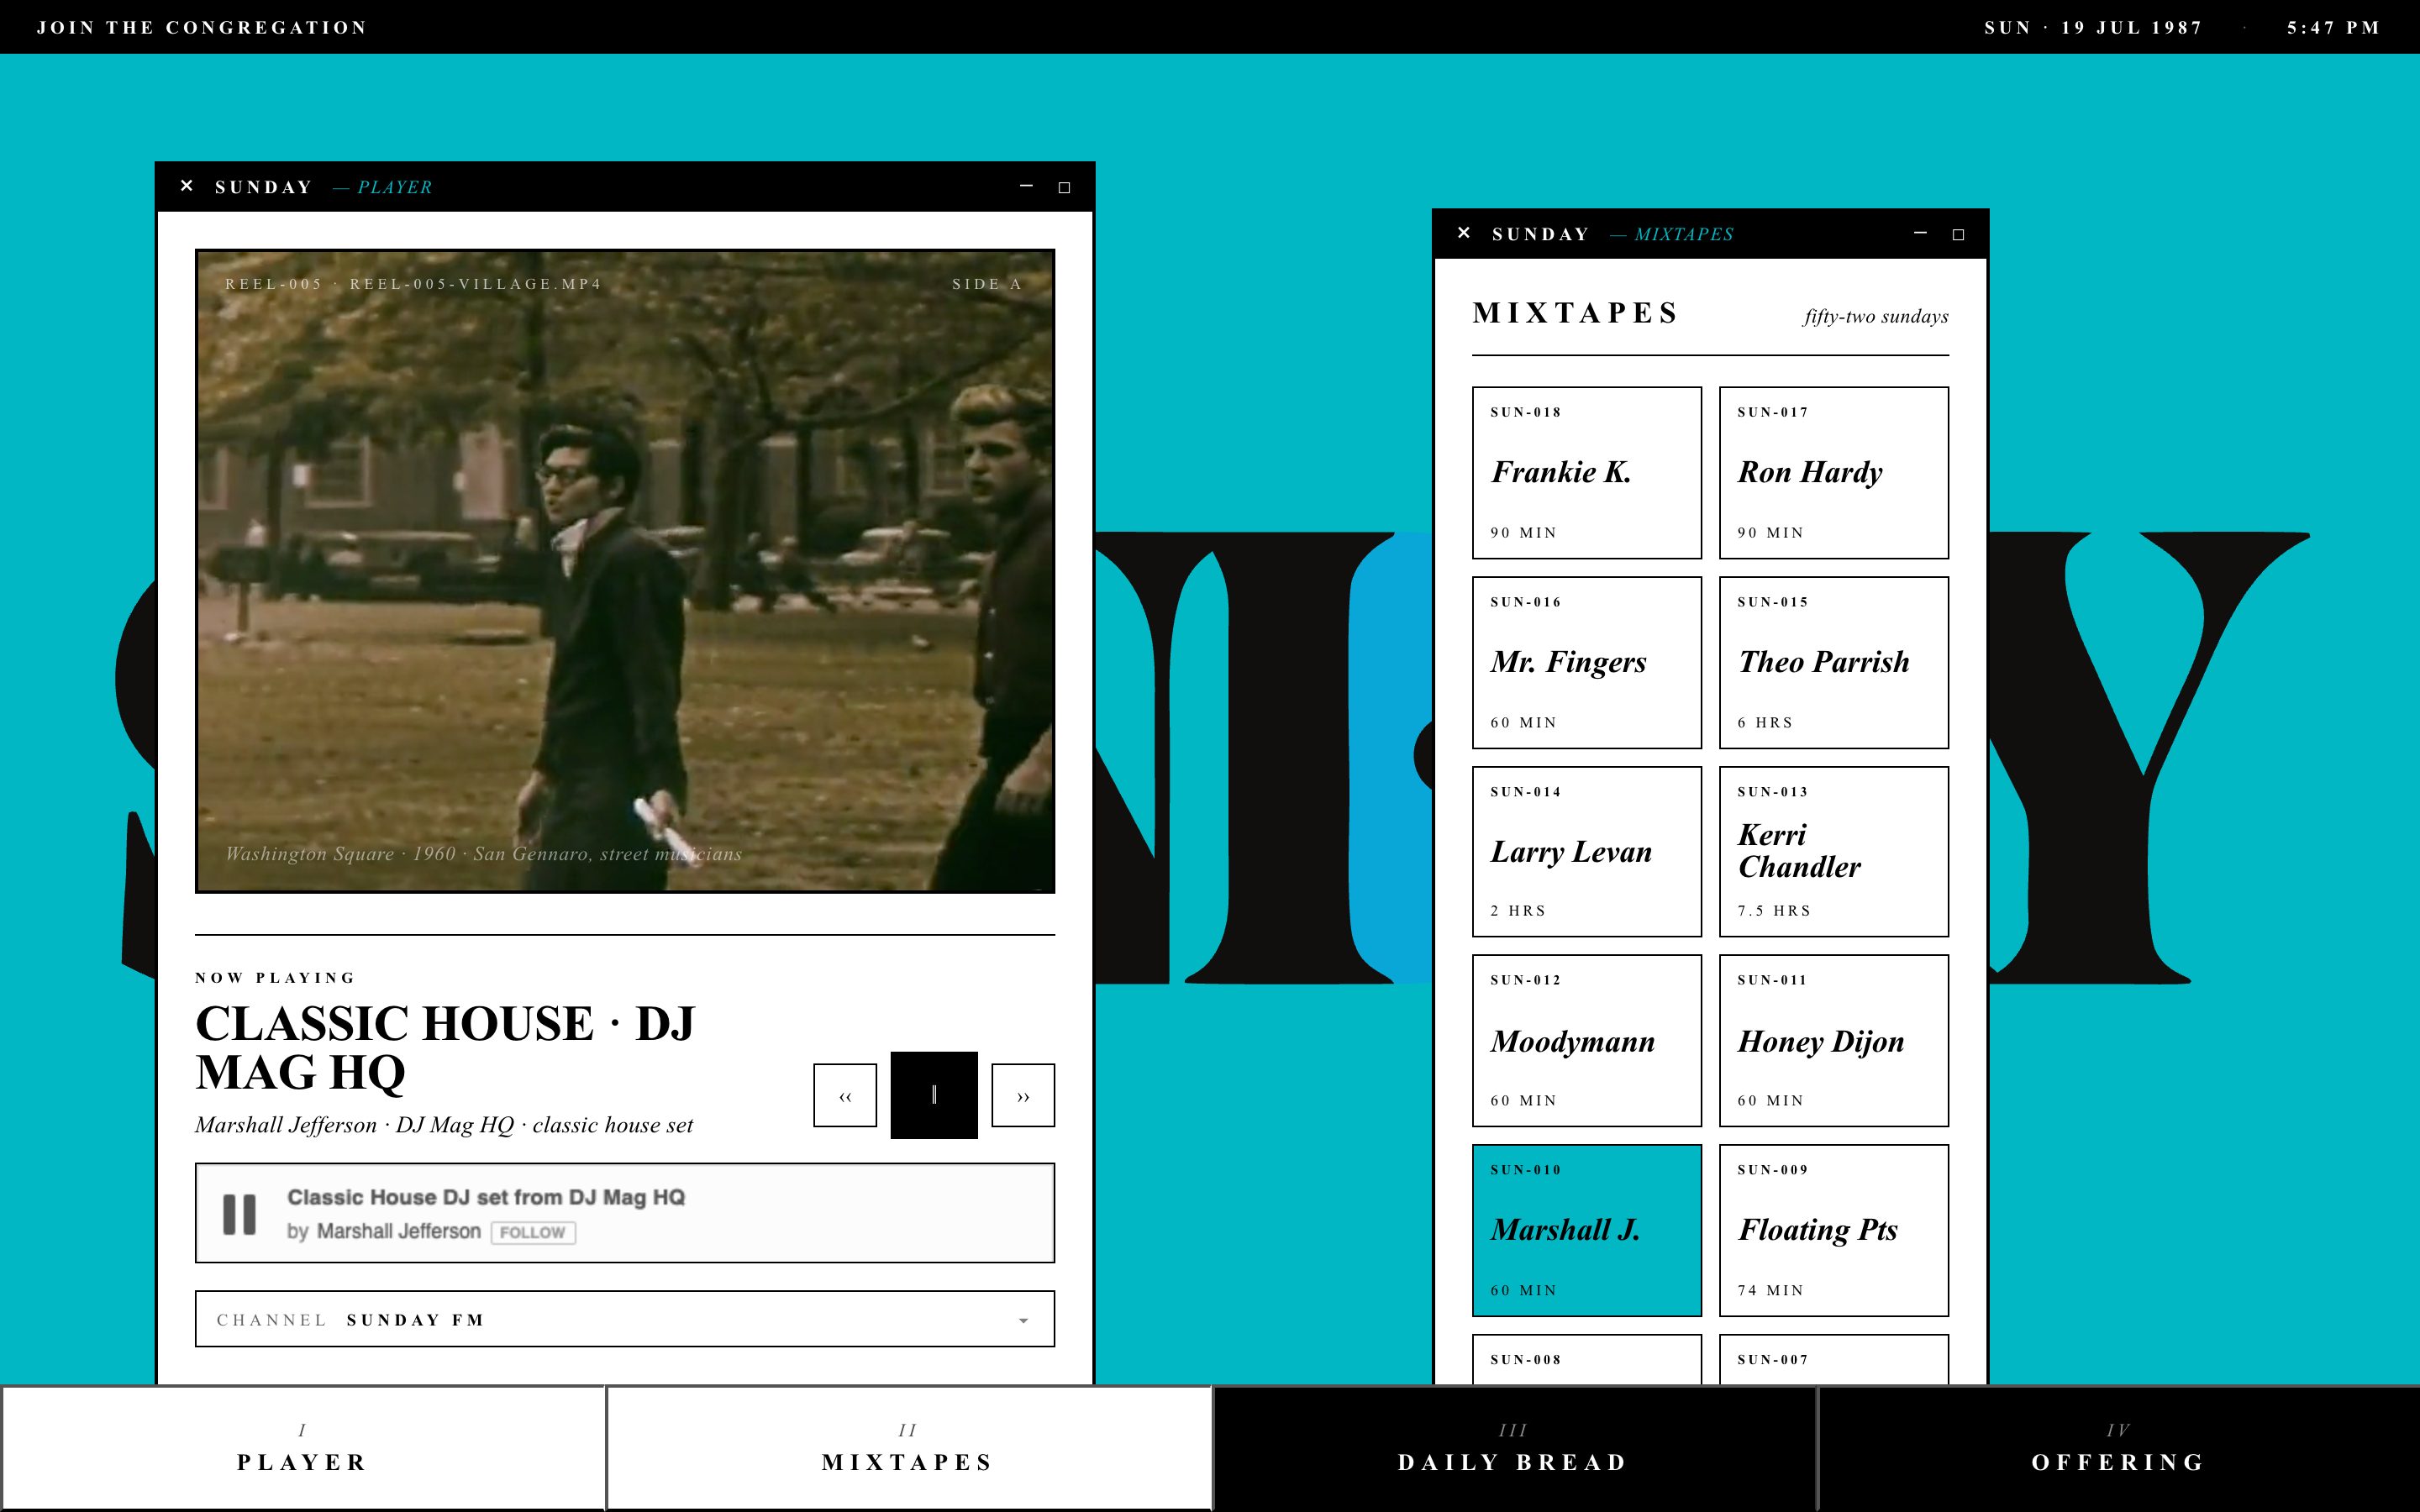Open the Offering tab

2118,1448
